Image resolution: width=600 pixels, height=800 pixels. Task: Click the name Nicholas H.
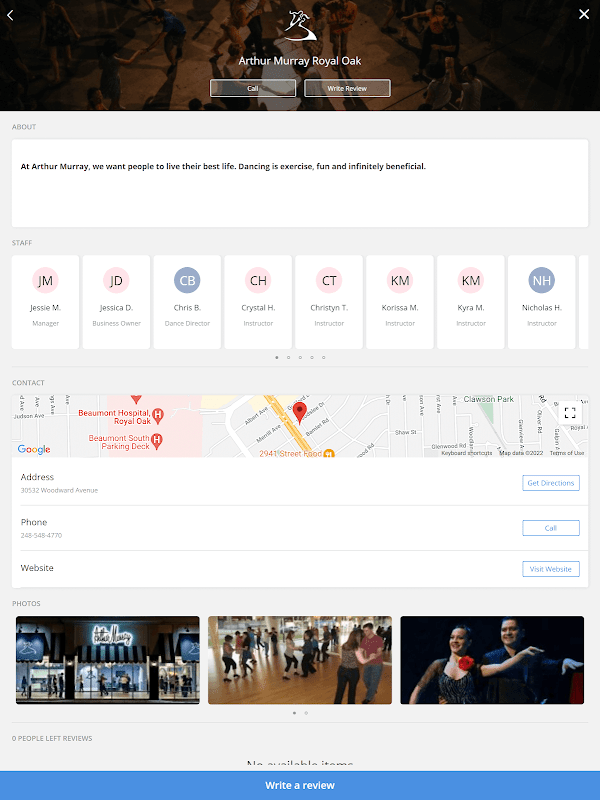point(542,308)
